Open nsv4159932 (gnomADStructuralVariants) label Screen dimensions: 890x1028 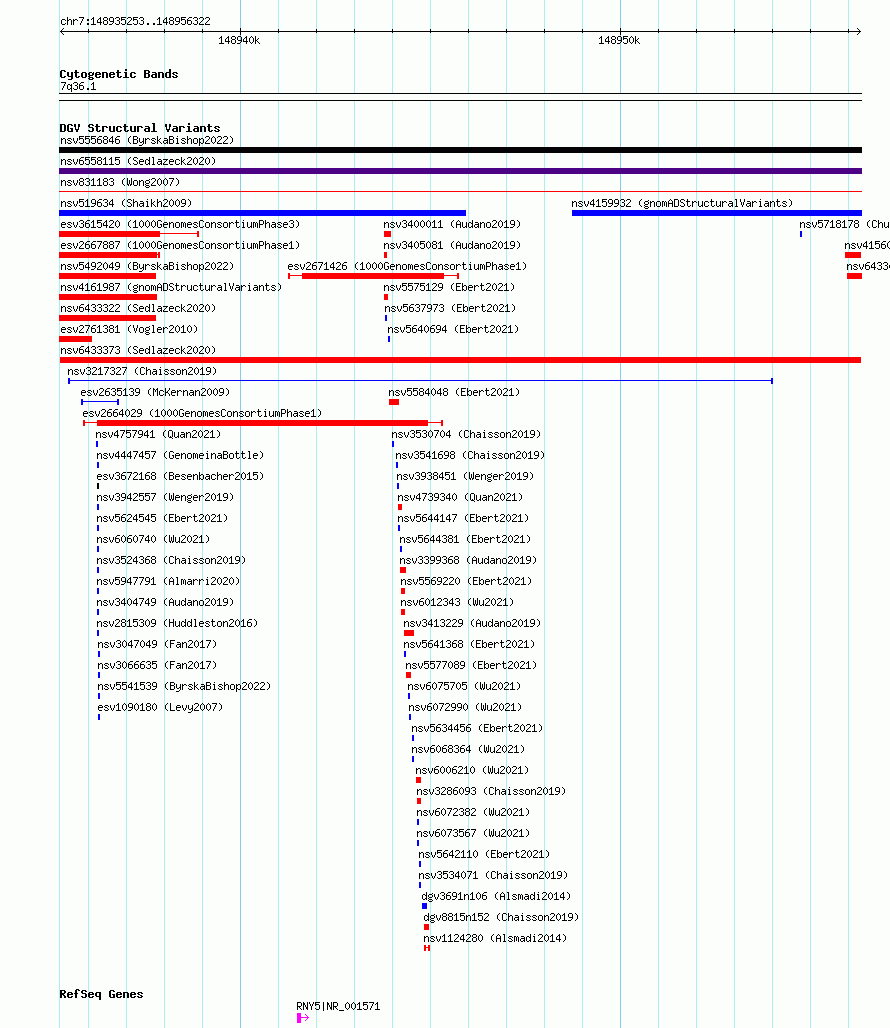pyautogui.click(x=682, y=203)
